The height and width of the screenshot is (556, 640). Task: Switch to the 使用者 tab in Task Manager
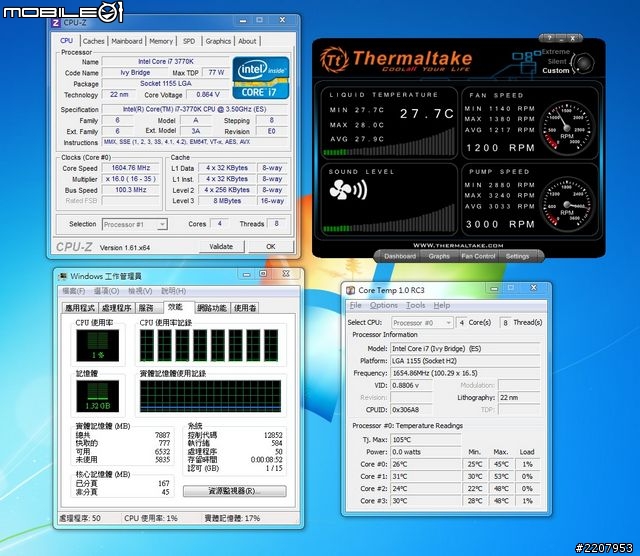245,308
